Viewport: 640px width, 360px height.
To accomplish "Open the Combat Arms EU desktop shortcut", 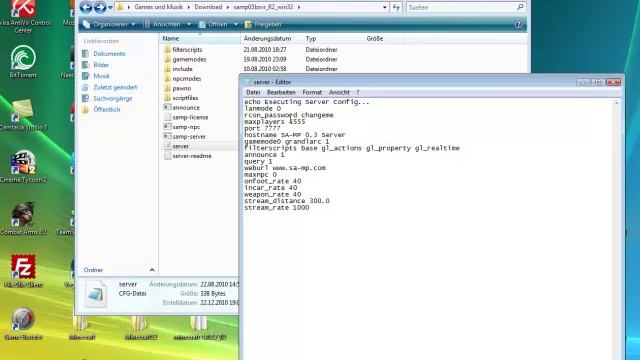I will click(x=23, y=219).
